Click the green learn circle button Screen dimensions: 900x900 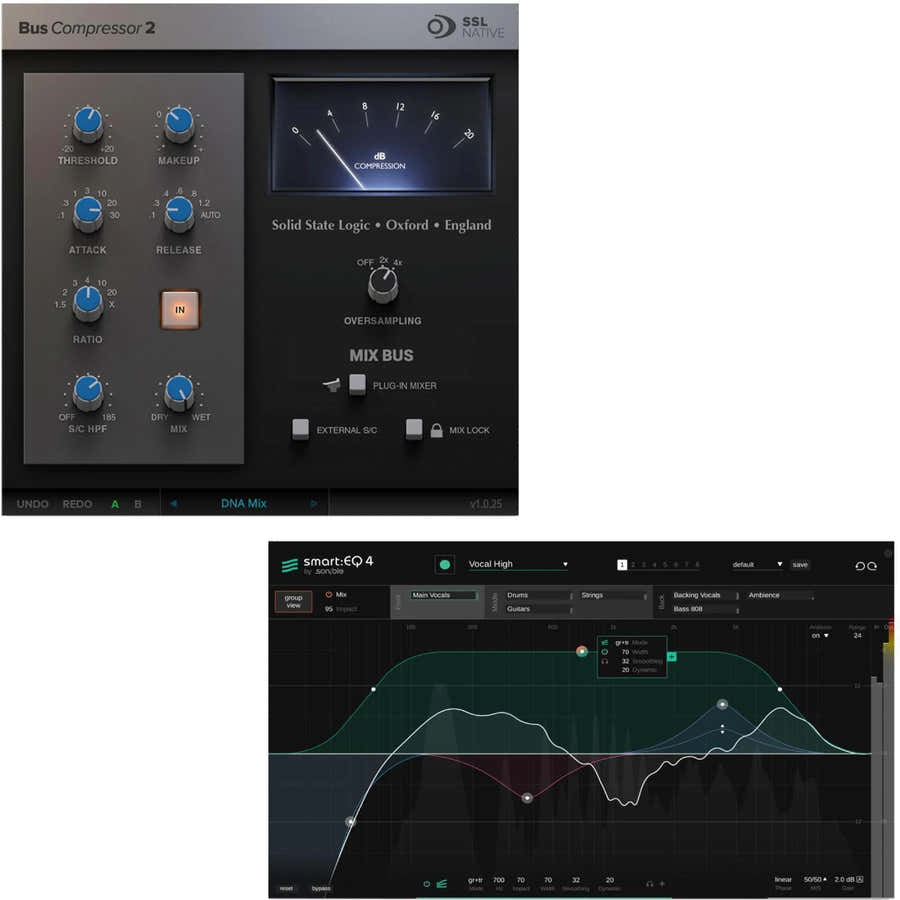pos(444,565)
